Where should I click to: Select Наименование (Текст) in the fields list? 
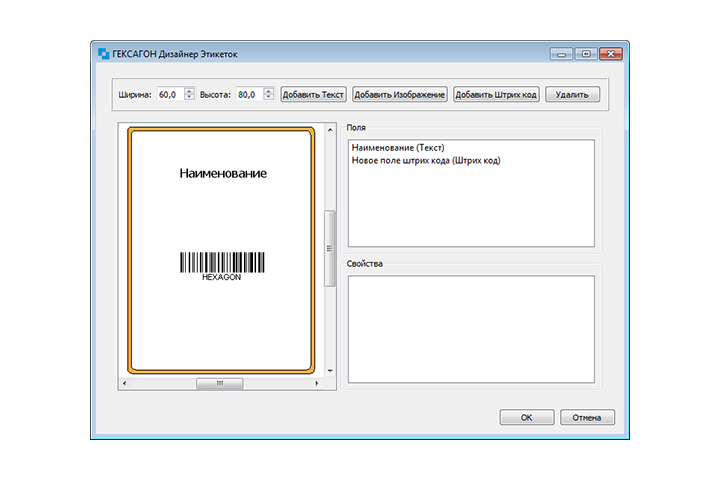pos(397,148)
